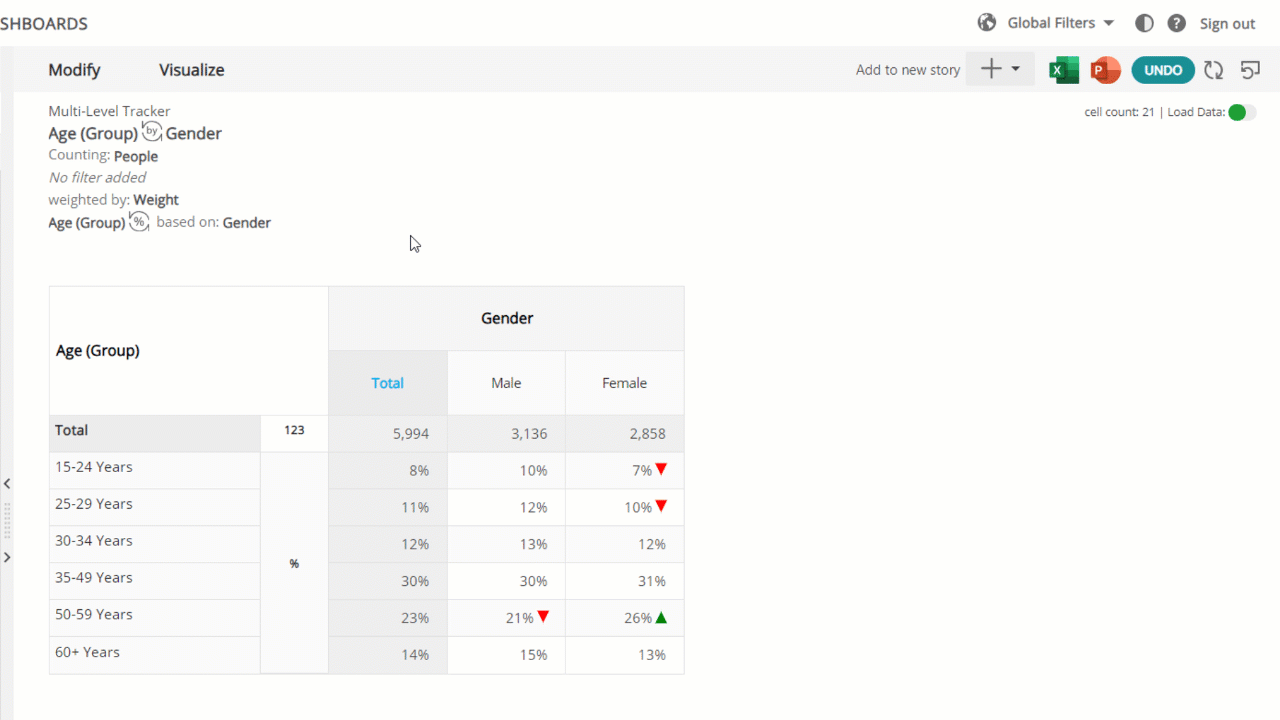The width and height of the screenshot is (1280, 720).
Task: Click the 14% cell for 60+ Years Total
Action: tap(388, 655)
